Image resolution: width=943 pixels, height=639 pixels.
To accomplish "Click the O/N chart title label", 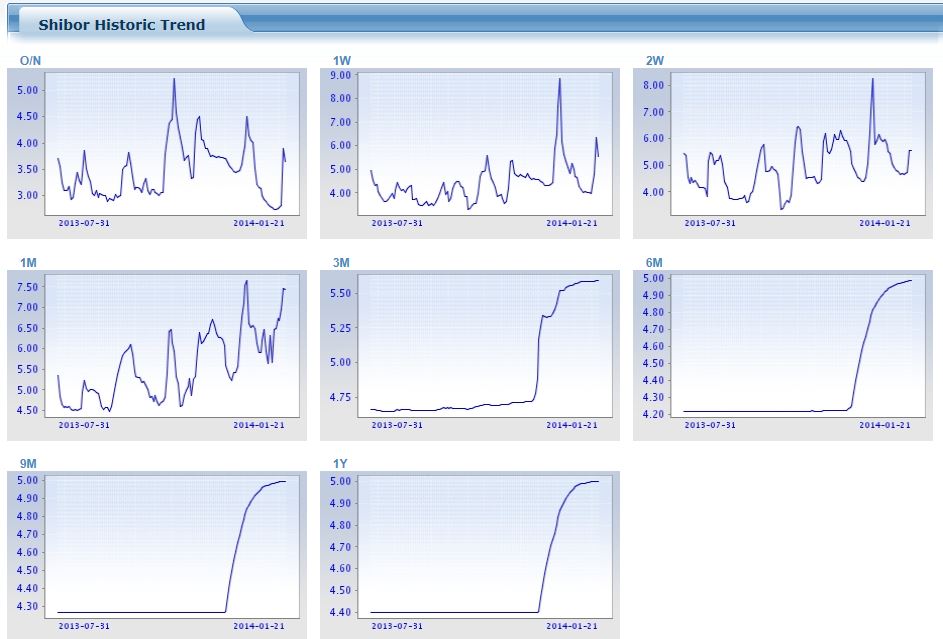I will [30, 61].
